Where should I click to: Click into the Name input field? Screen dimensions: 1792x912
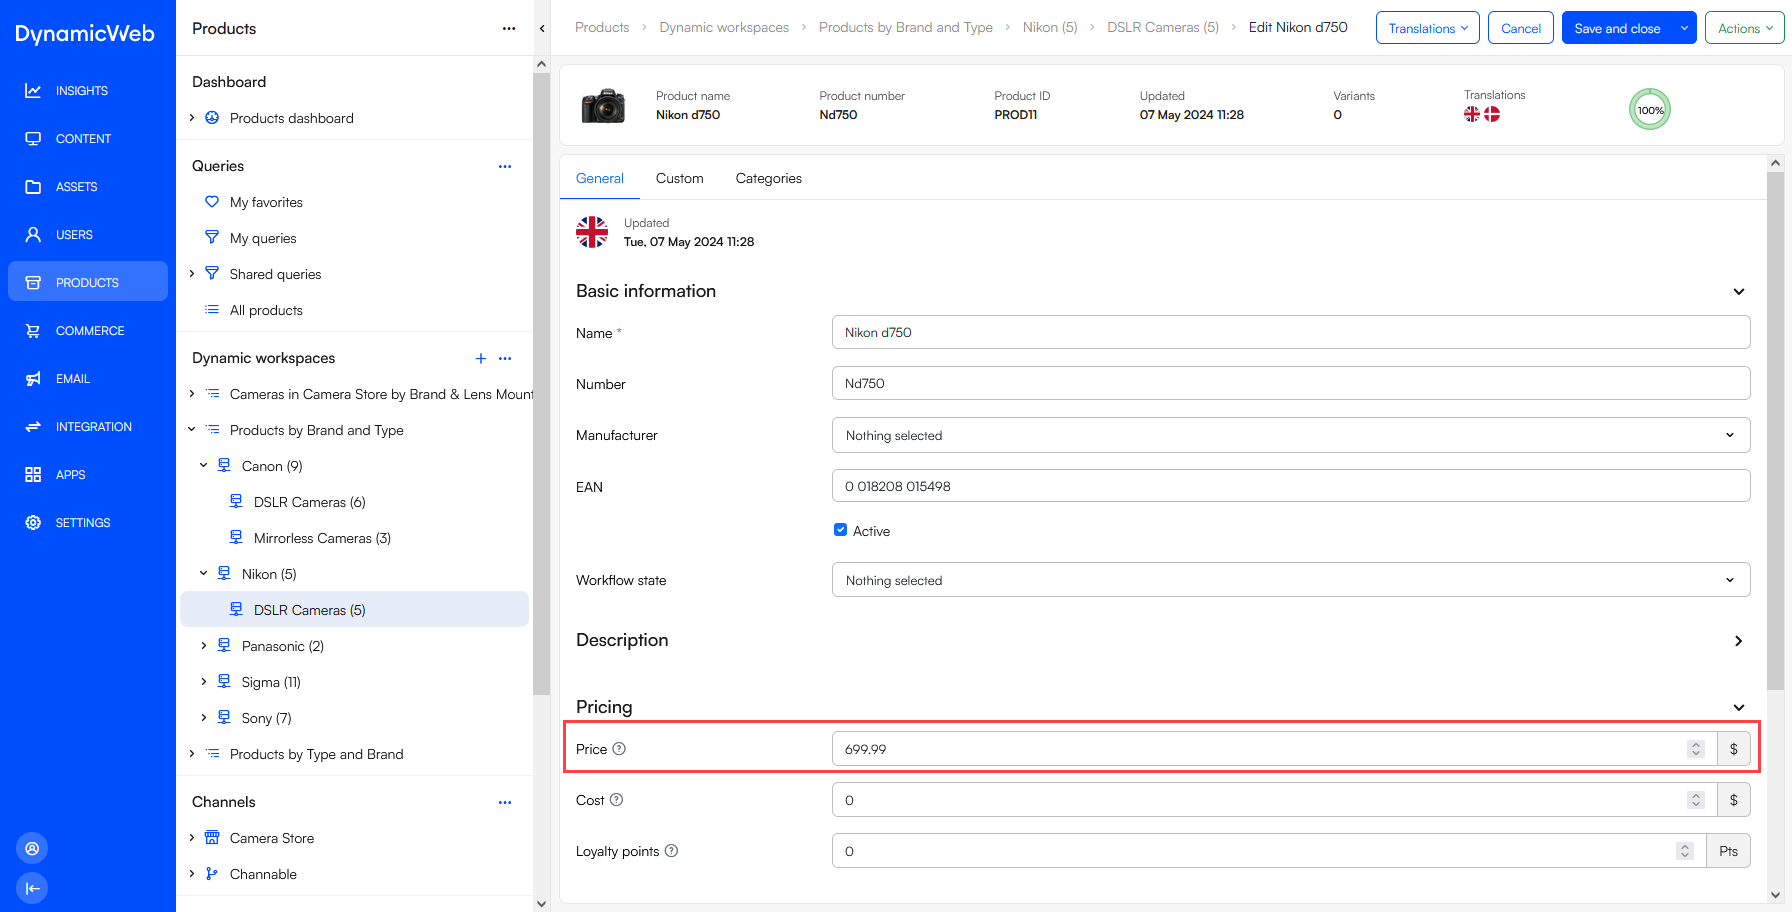pos(1291,332)
